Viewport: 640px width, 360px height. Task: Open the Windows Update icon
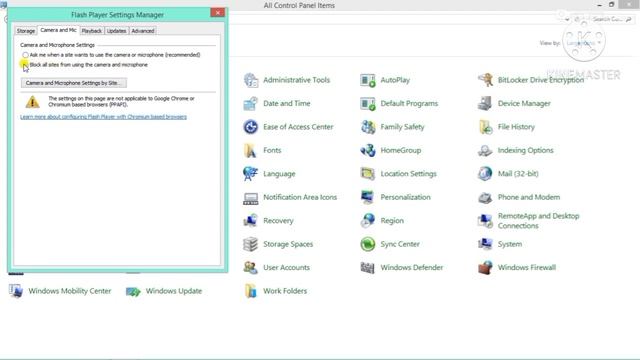(133, 291)
